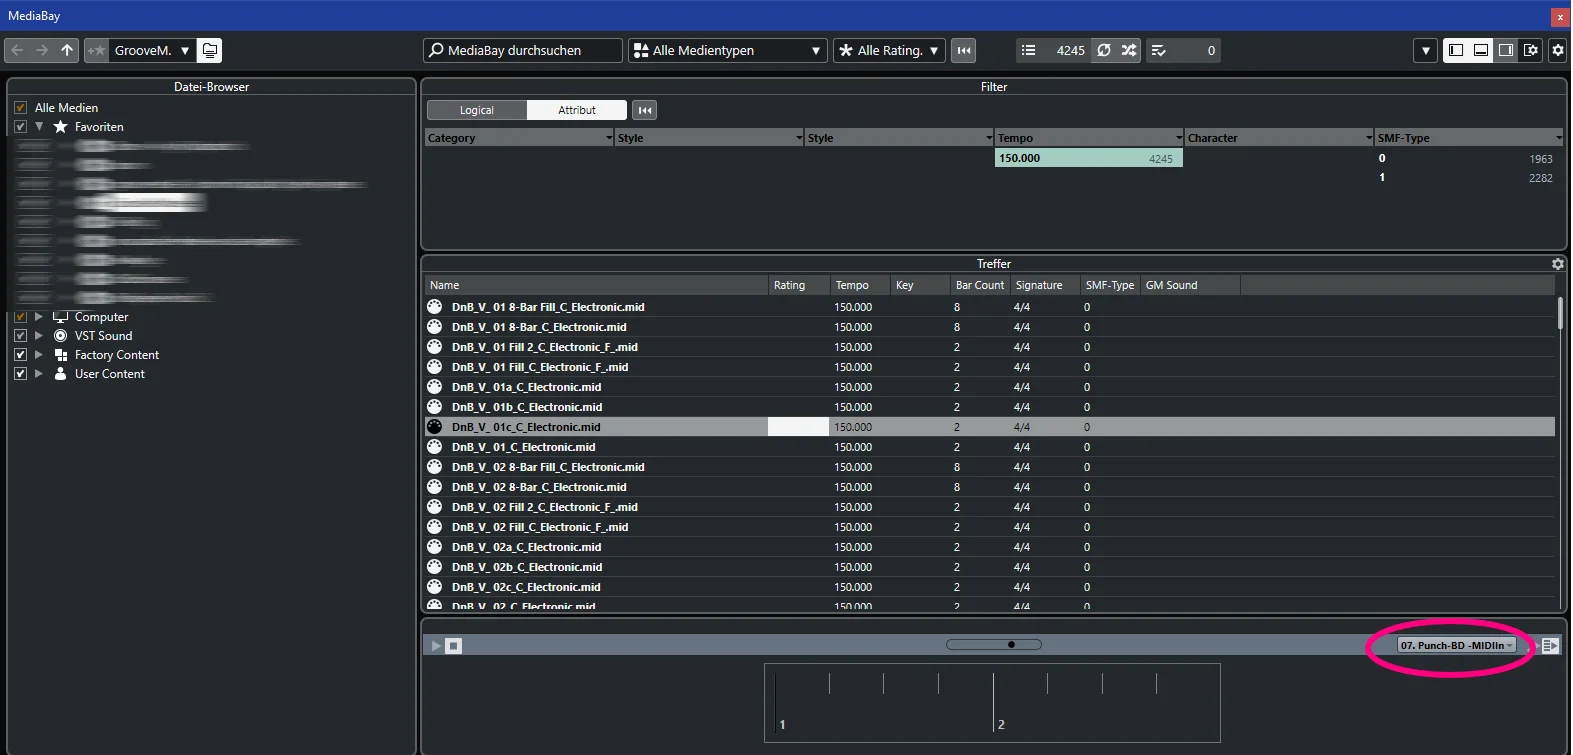This screenshot has width=1573, height=755.
Task: Click the folder icon beside GrooveM.
Action: point(209,50)
